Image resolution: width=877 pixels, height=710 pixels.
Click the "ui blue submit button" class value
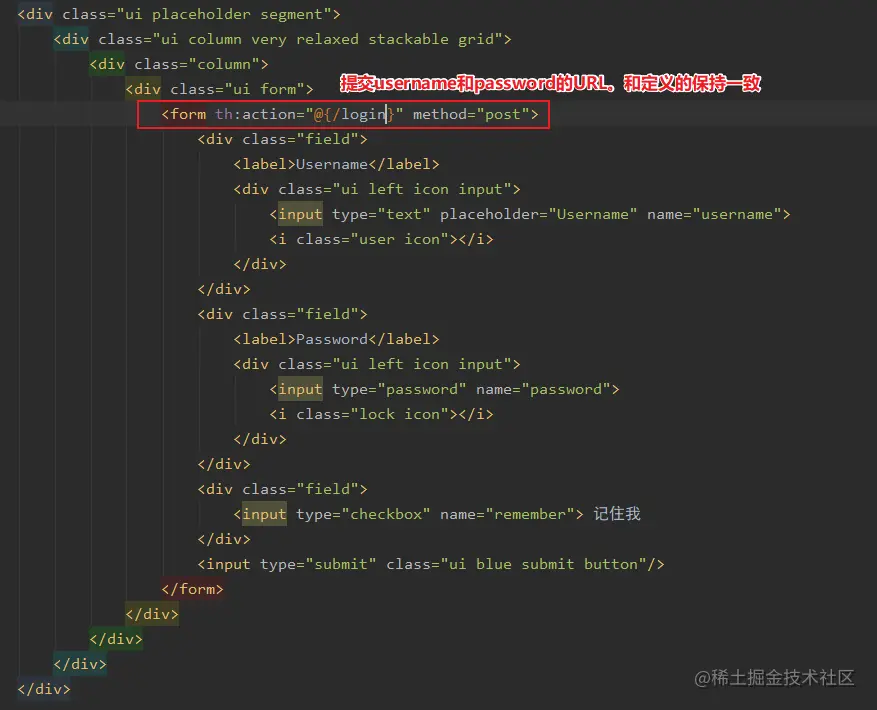tap(544, 565)
